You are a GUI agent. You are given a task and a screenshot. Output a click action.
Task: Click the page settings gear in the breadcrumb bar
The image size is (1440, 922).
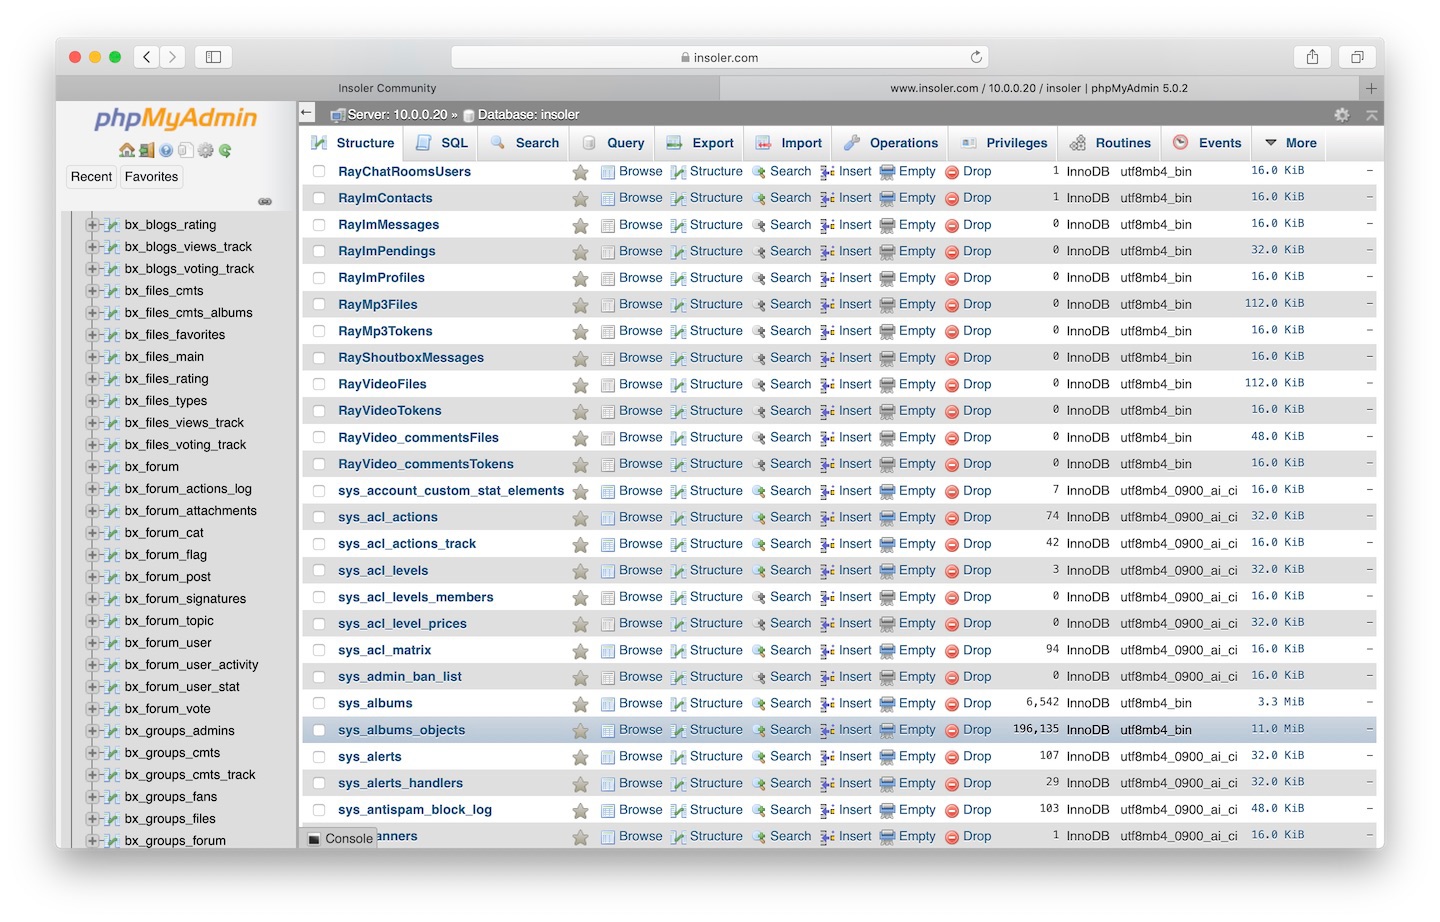[1342, 115]
